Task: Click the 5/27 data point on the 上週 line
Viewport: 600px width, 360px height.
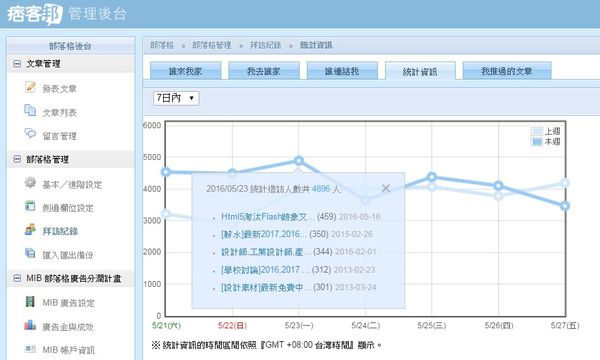Action: (565, 183)
